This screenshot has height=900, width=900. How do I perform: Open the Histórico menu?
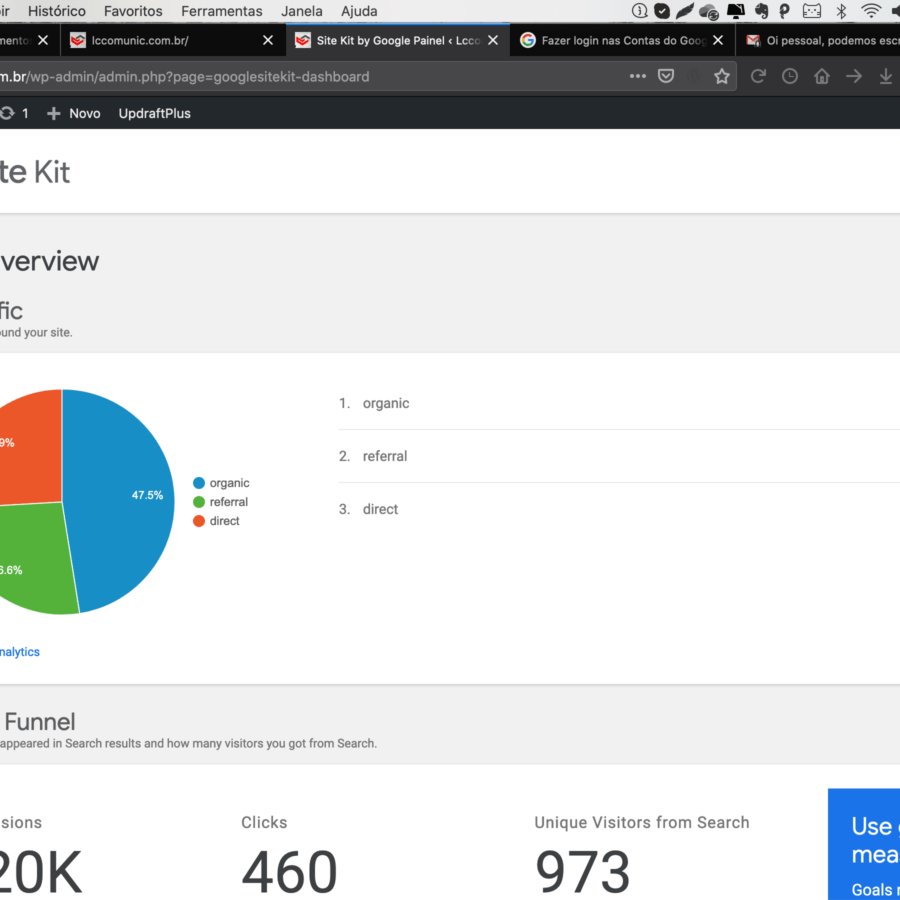(57, 11)
